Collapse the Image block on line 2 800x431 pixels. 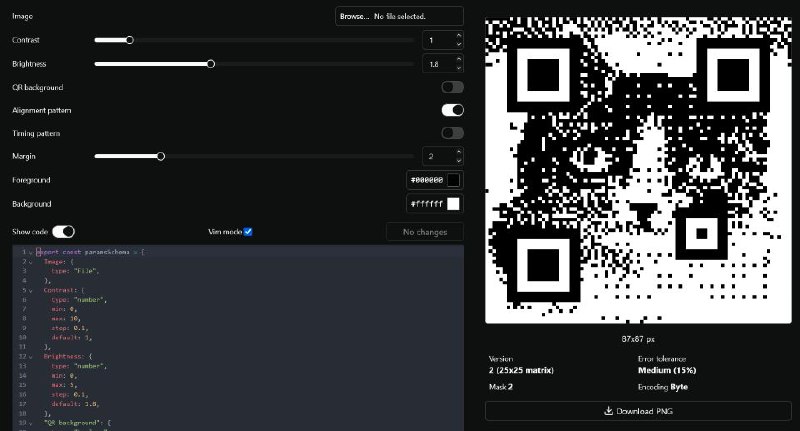coord(31,261)
